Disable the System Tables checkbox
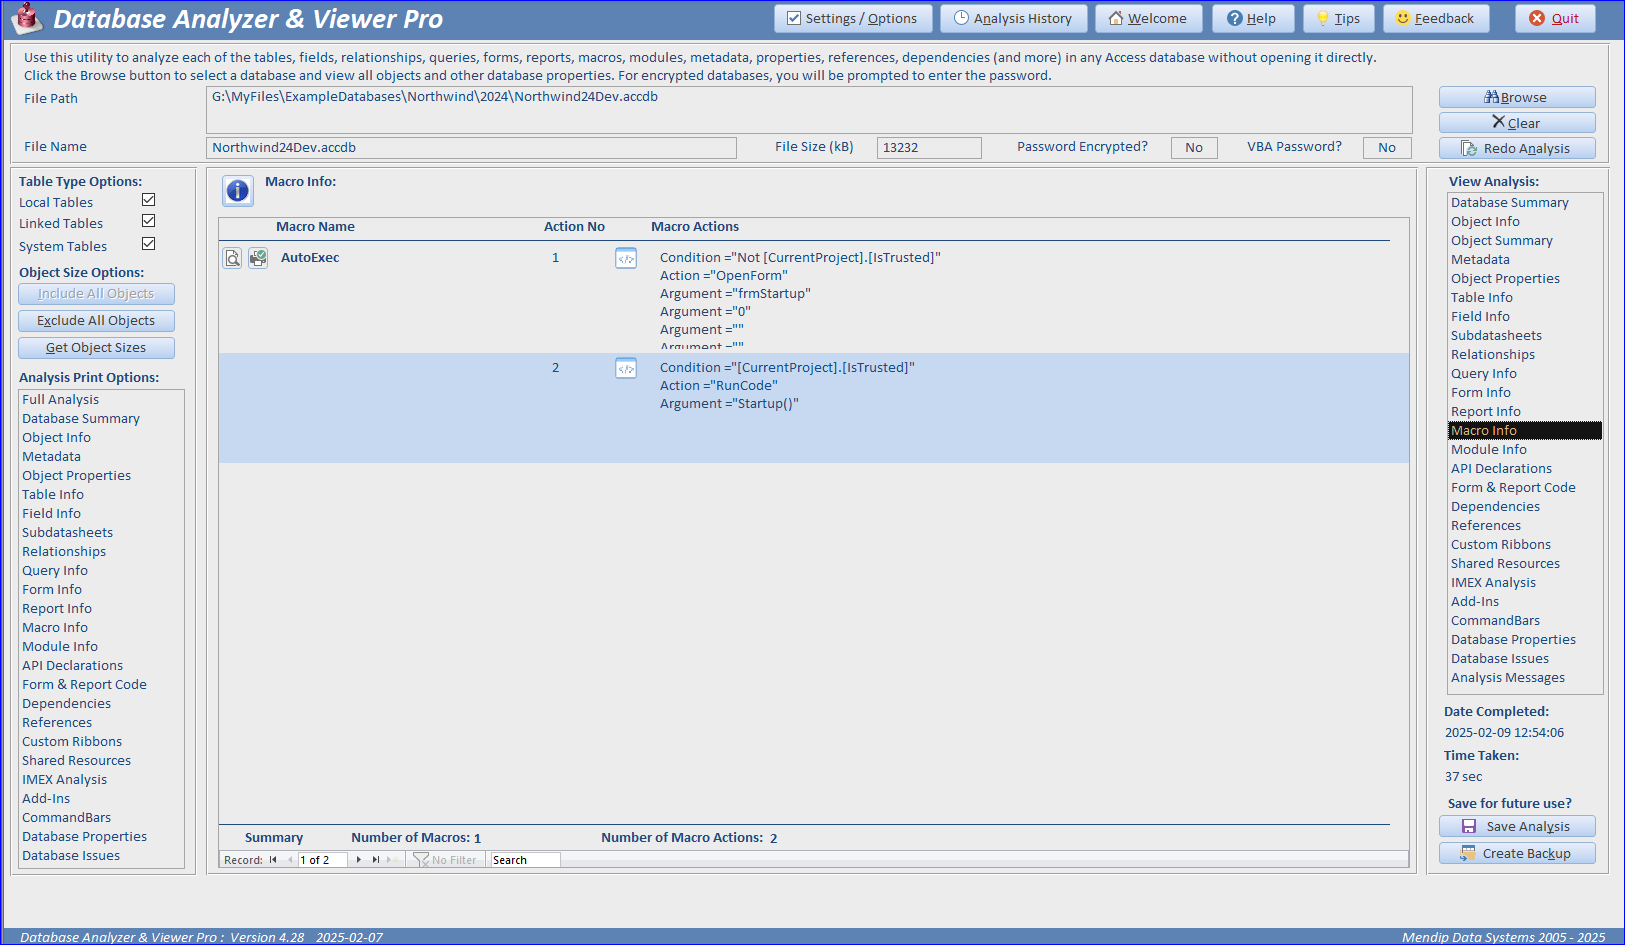This screenshot has width=1625, height=945. pos(149,244)
